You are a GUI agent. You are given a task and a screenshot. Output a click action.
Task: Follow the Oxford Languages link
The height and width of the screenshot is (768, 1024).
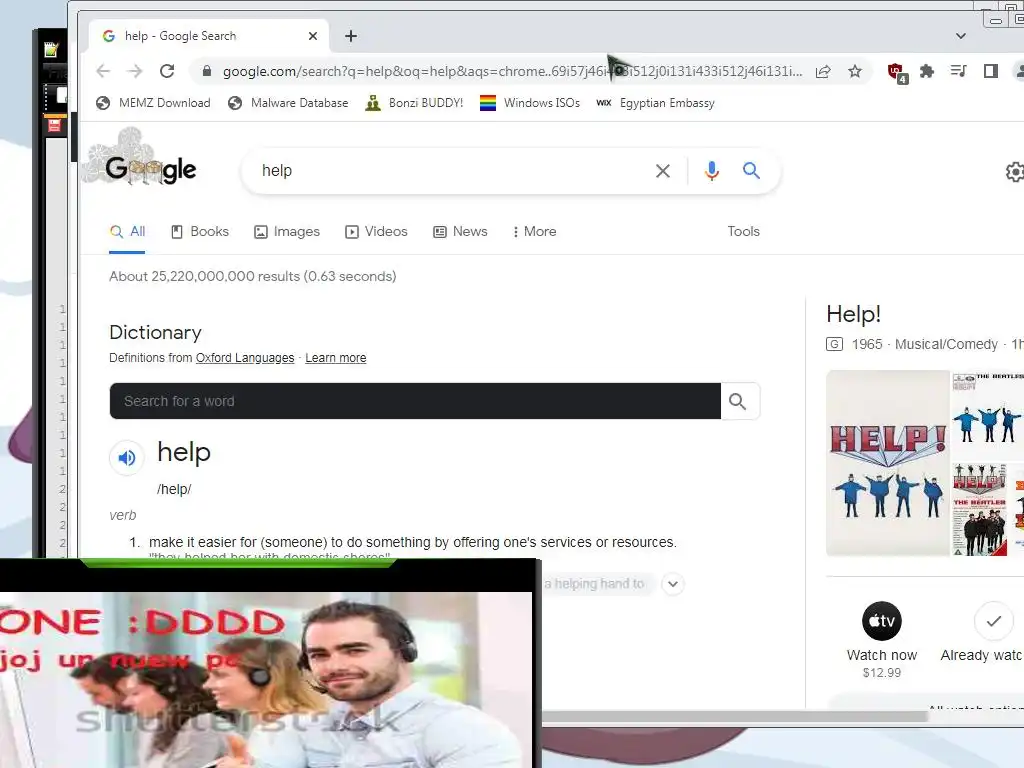[245, 358]
